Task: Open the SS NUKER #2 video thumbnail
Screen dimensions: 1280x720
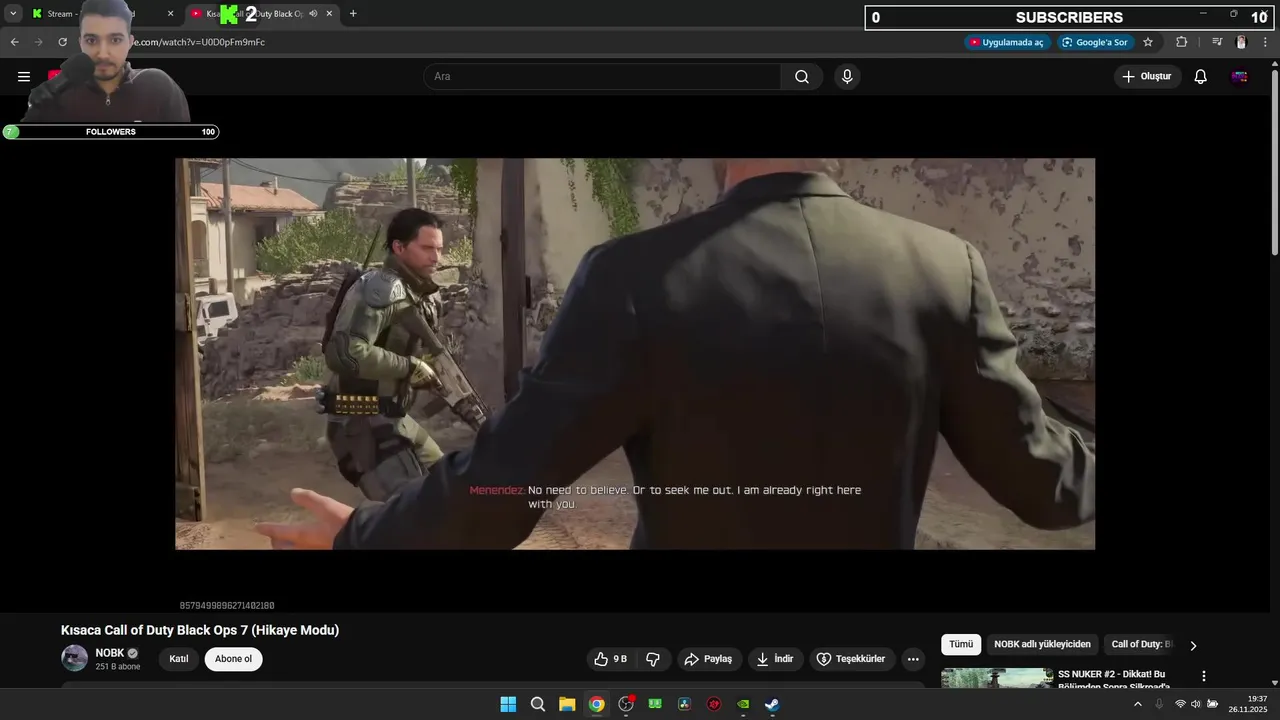Action: pyautogui.click(x=996, y=678)
